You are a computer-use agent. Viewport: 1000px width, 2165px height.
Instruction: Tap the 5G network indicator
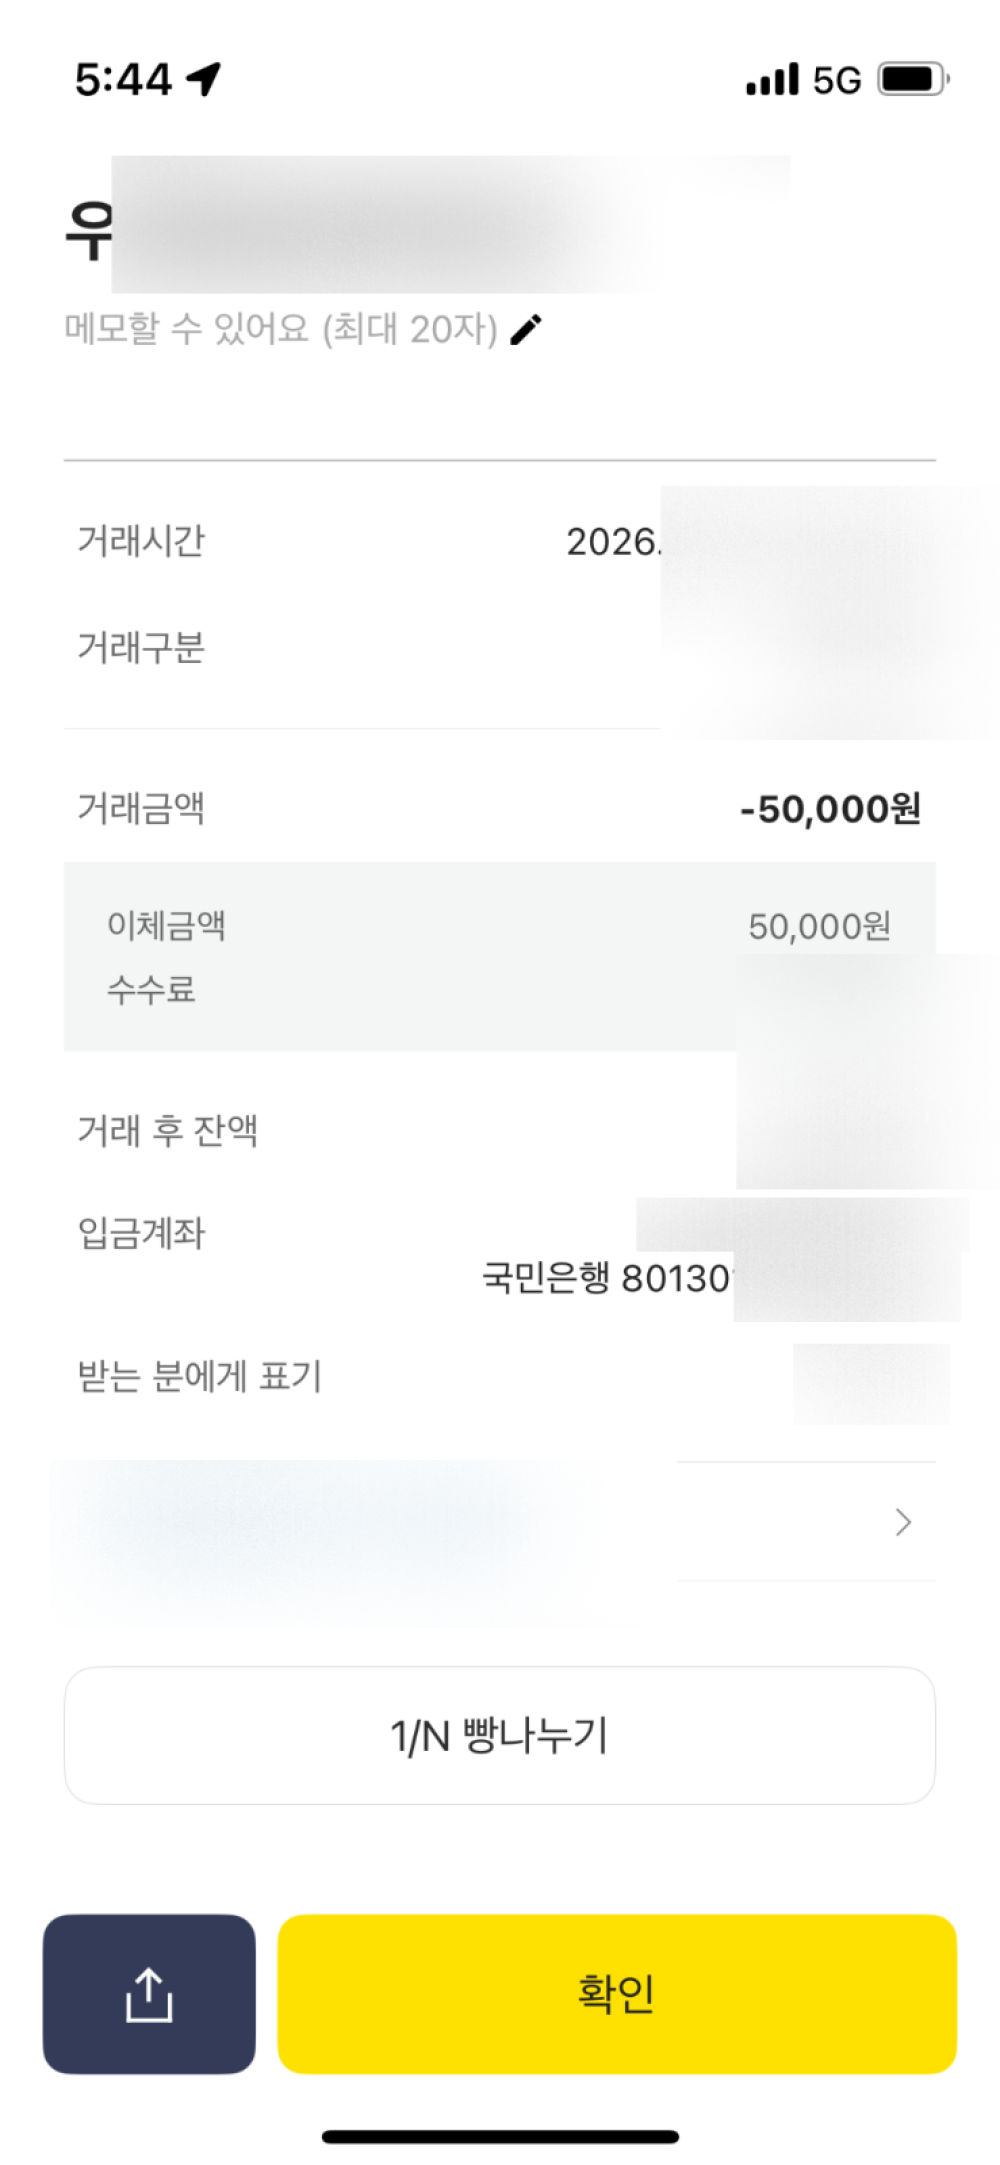pyautogui.click(x=836, y=80)
